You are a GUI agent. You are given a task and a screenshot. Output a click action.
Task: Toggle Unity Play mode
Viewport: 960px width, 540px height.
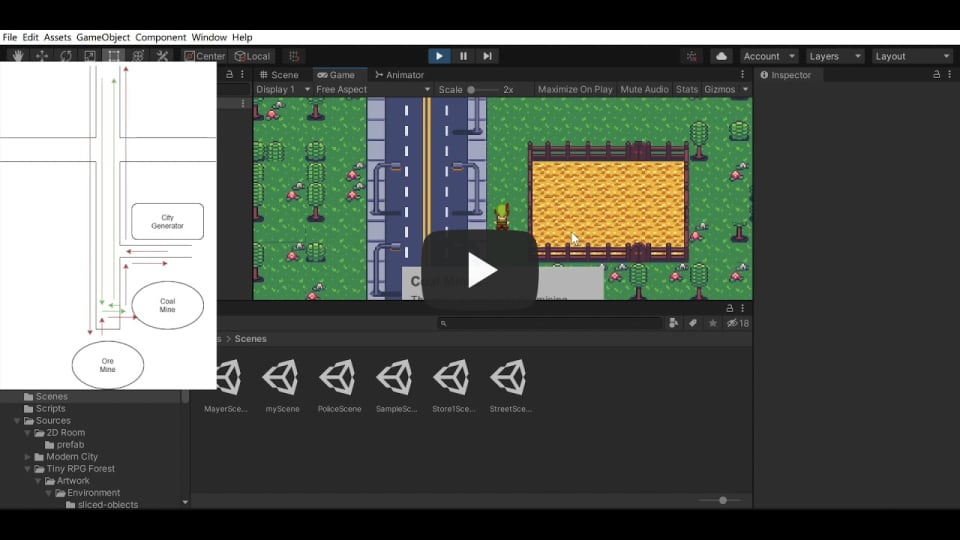click(439, 56)
